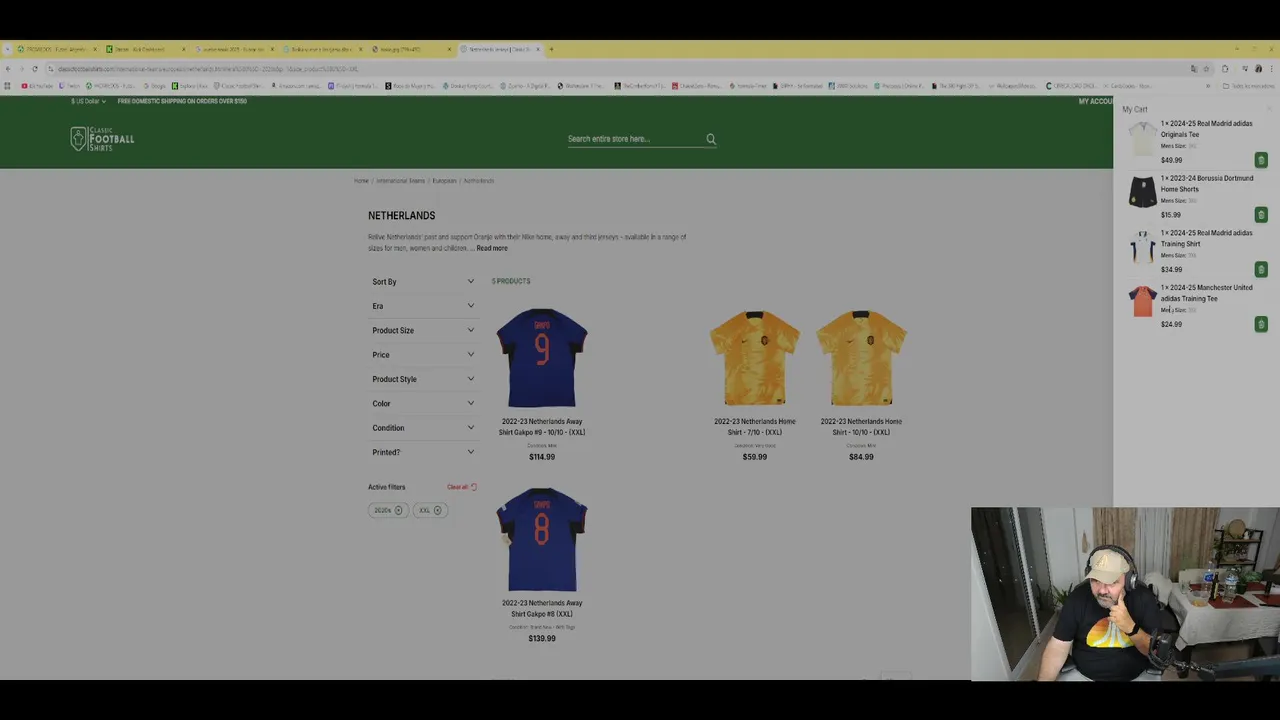Click Home in the breadcrumb
Viewport: 1280px width, 720px height.
[361, 181]
